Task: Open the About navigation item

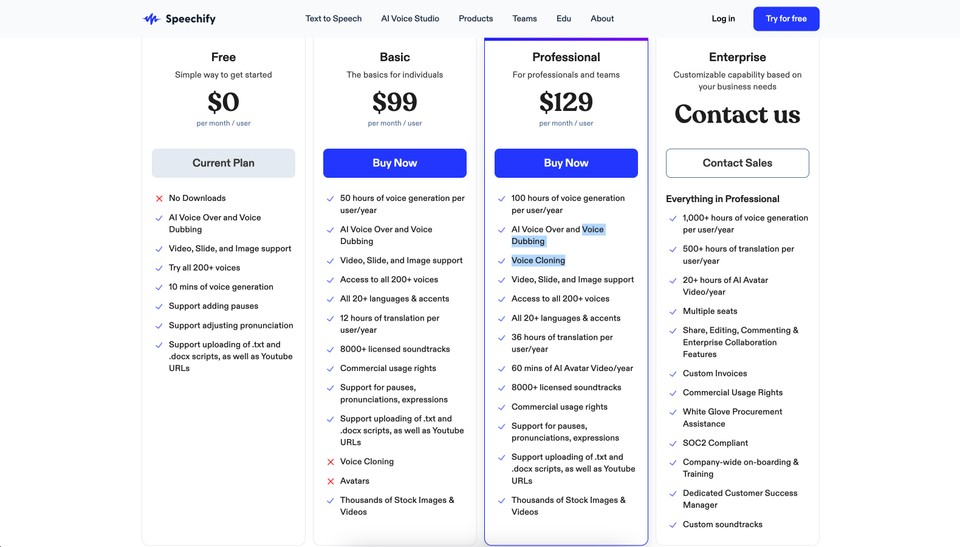Action: pyautogui.click(x=602, y=19)
